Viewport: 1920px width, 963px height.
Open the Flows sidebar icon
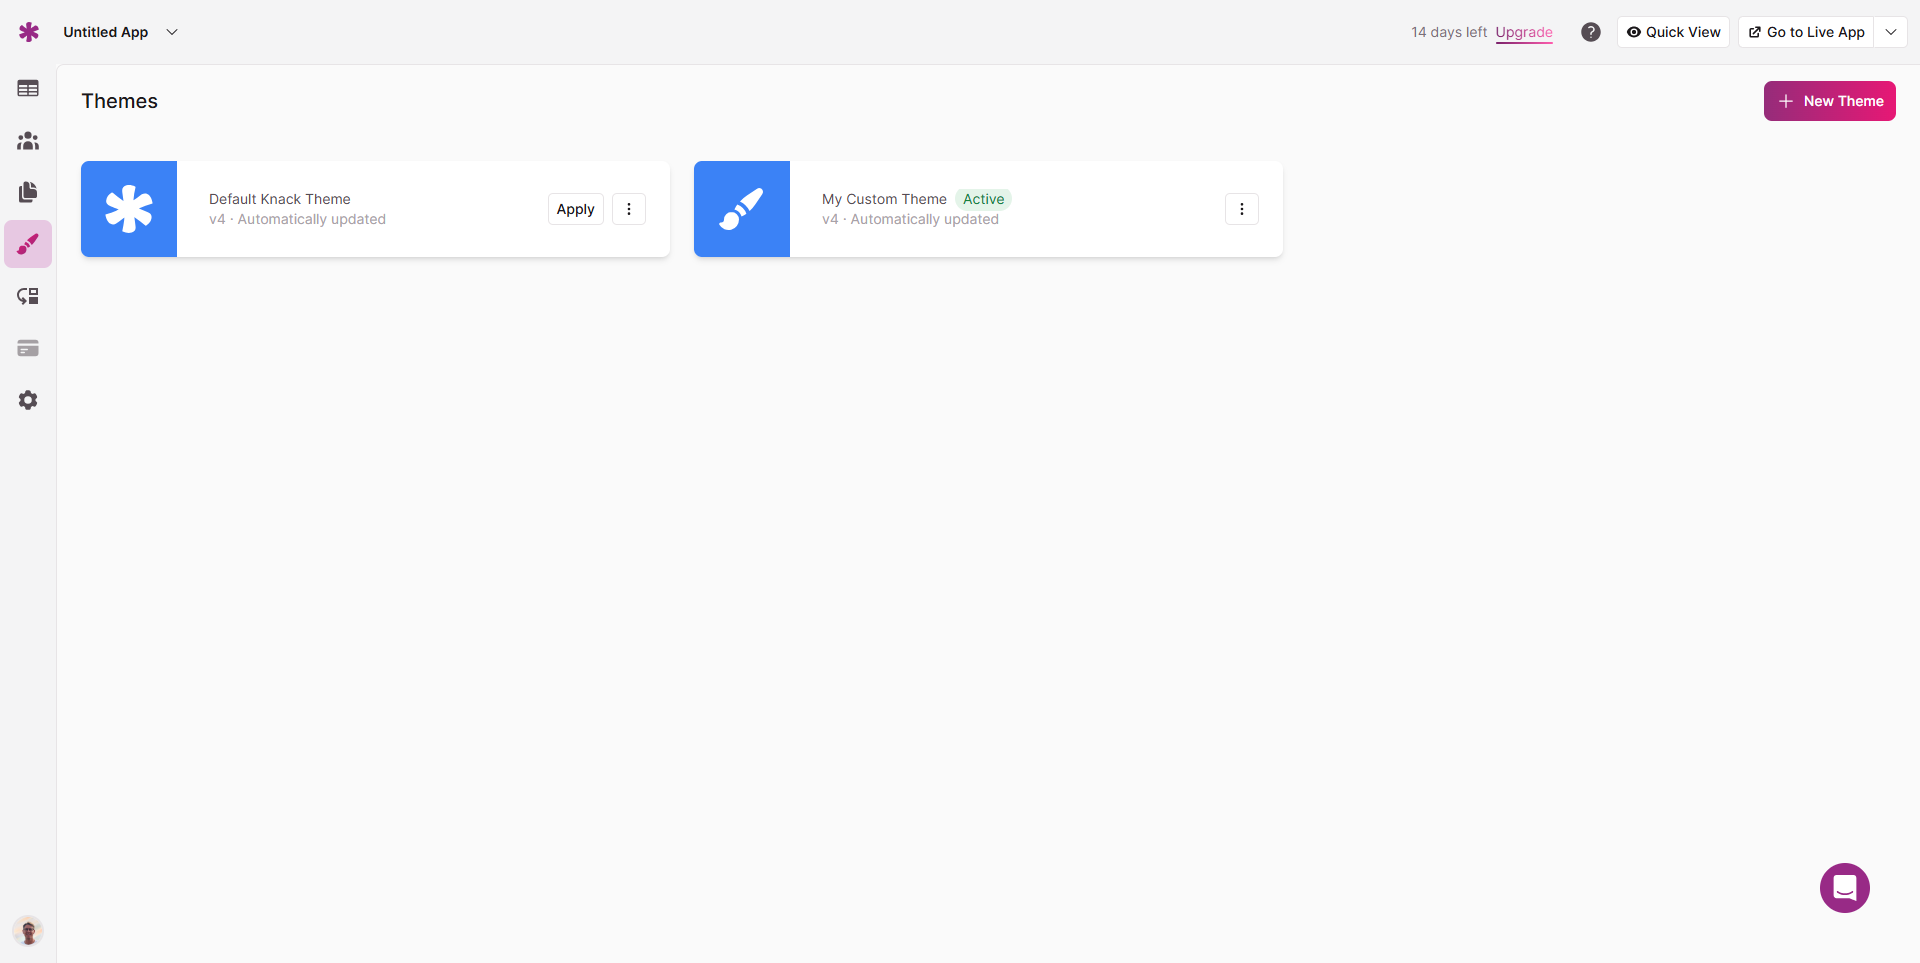click(x=28, y=296)
